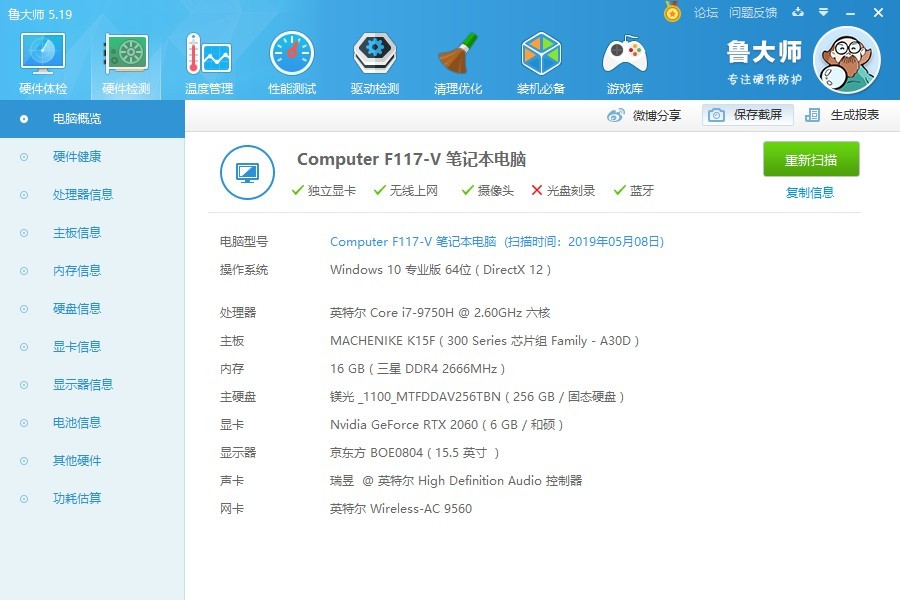
Task: Launch the 性能测试 performance test
Action: [x=291, y=60]
